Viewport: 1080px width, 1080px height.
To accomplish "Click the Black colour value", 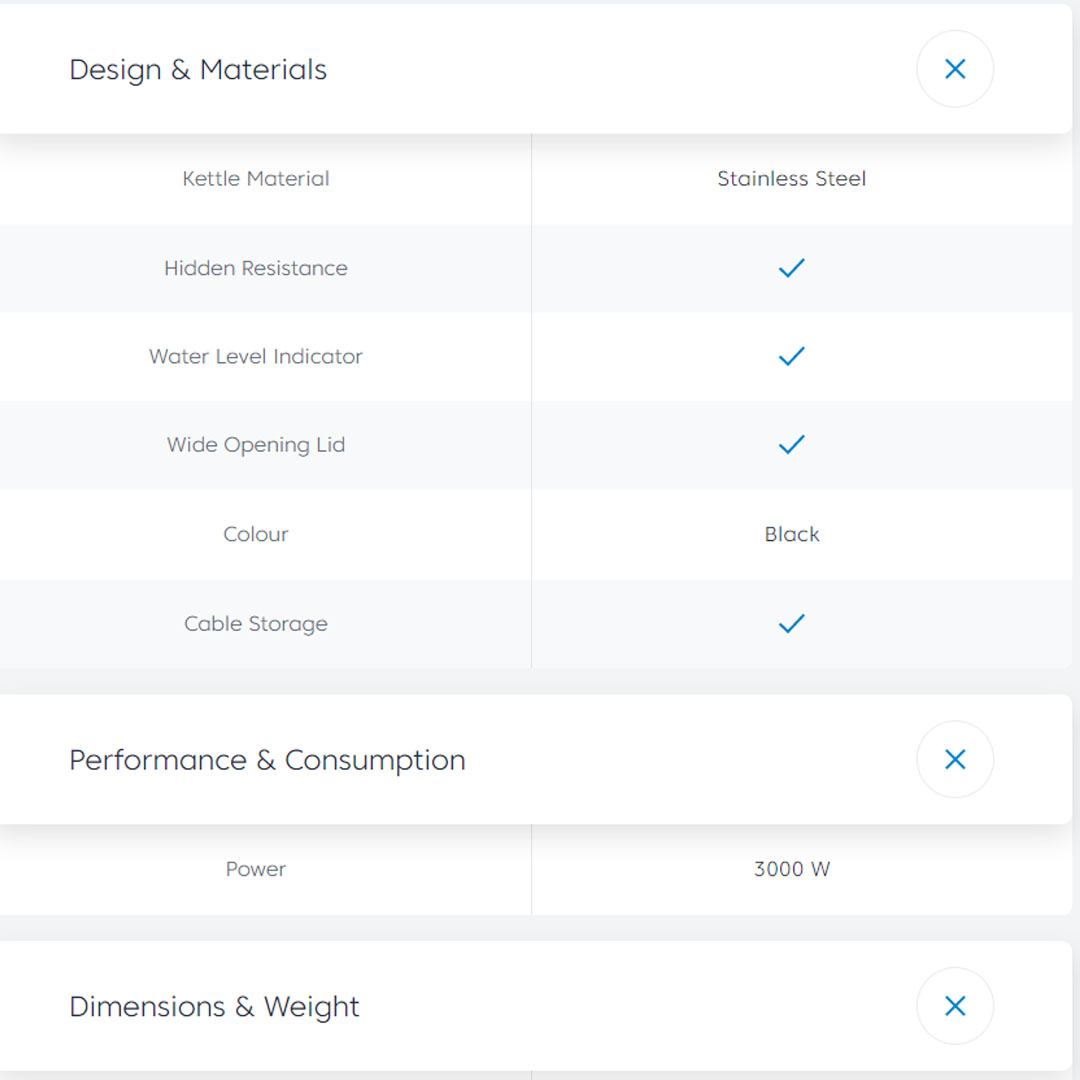I will click(x=792, y=534).
